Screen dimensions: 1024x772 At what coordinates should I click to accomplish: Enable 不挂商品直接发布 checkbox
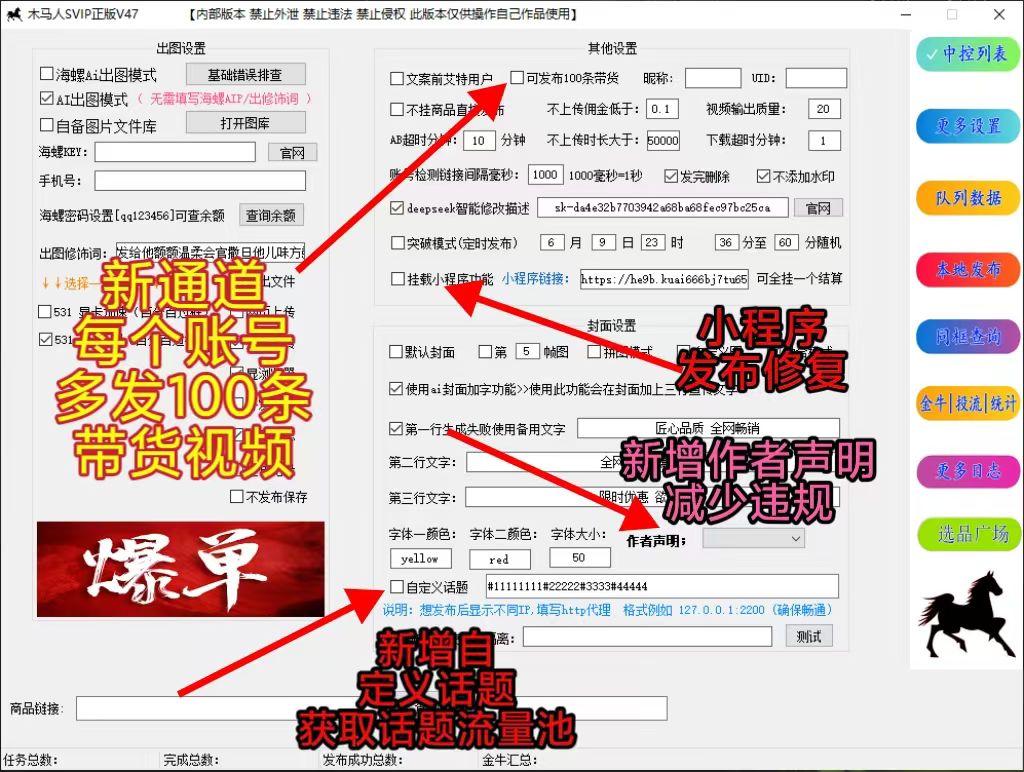pos(396,109)
